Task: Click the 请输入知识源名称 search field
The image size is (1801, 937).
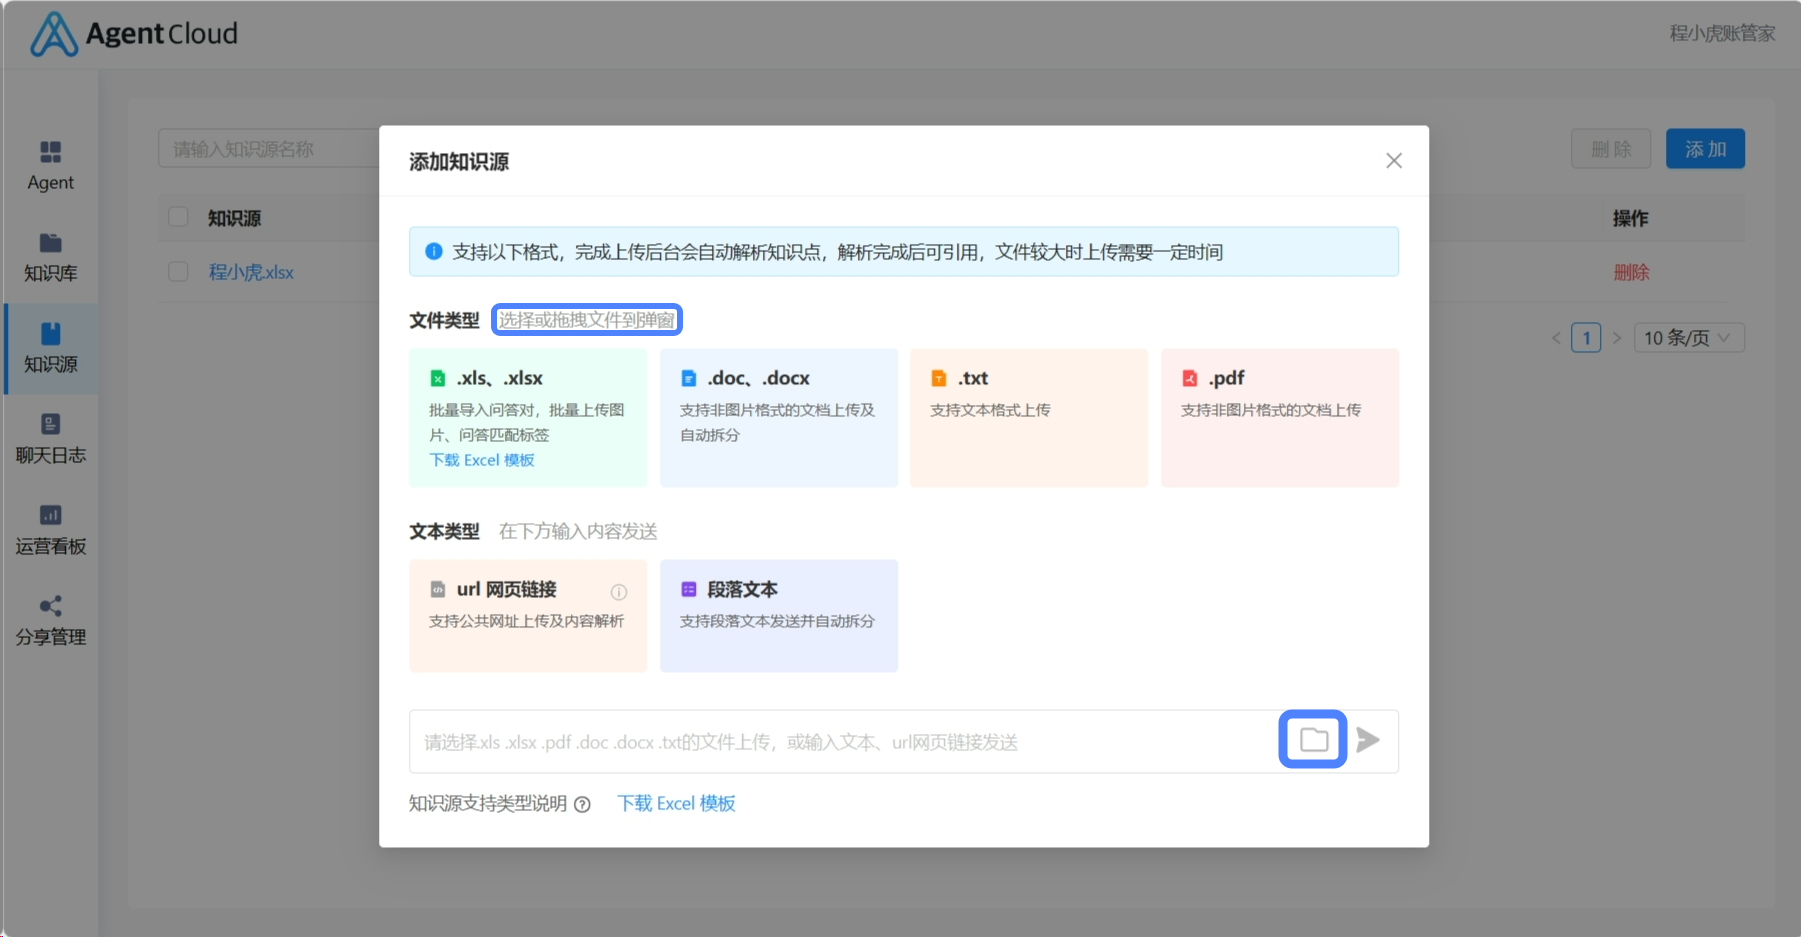Action: [268, 149]
